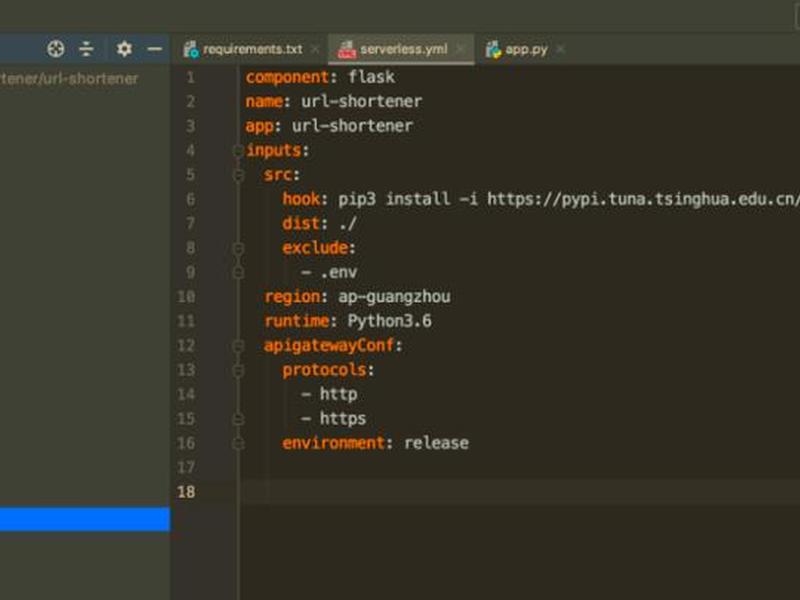This screenshot has width=800, height=600.
Task: Click the '.env' list entry
Action: point(338,272)
